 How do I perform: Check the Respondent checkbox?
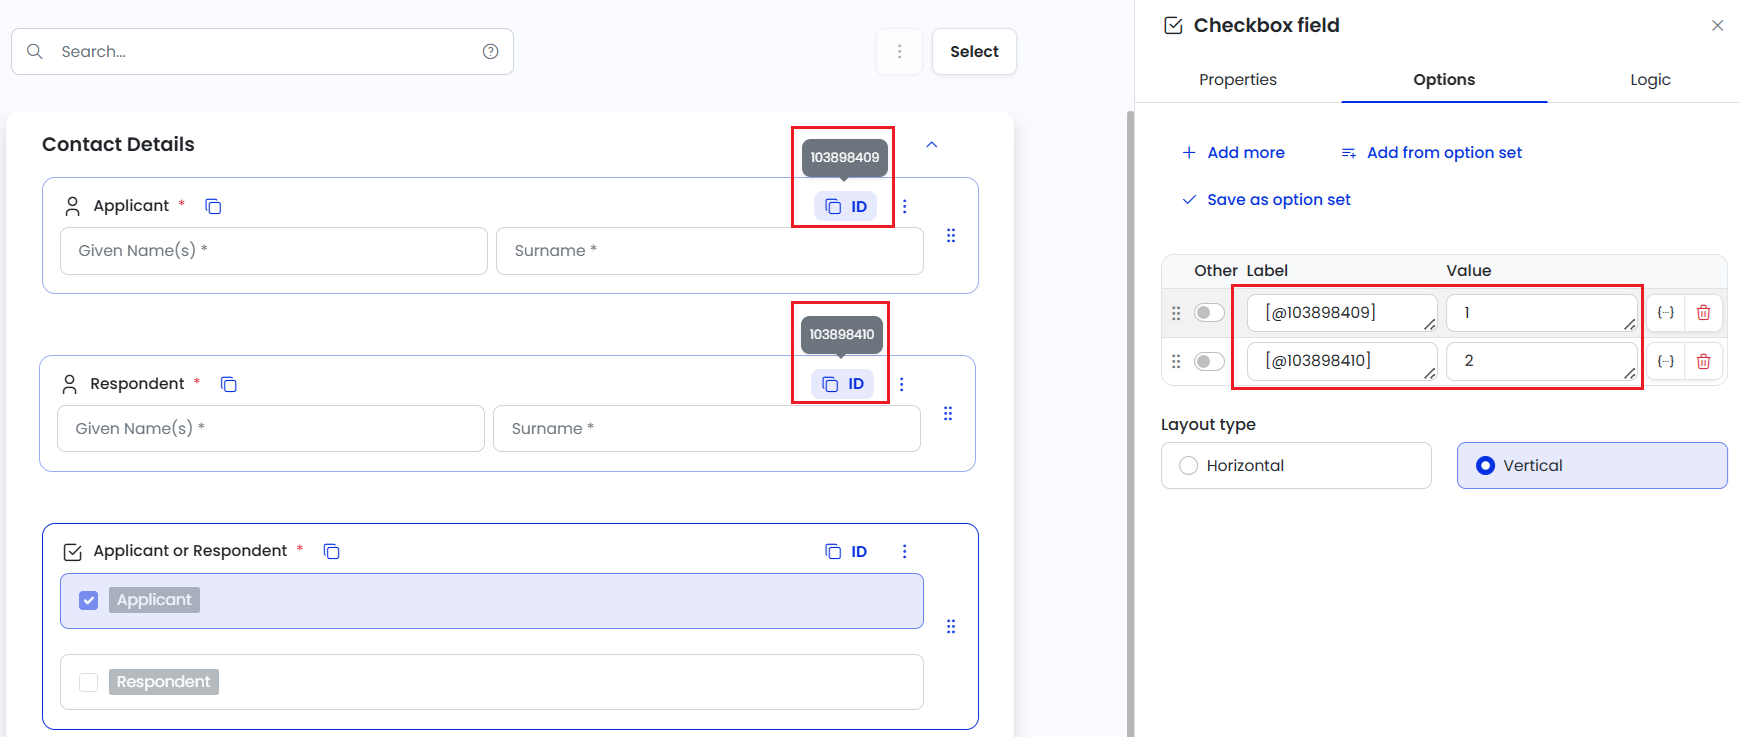click(x=89, y=682)
